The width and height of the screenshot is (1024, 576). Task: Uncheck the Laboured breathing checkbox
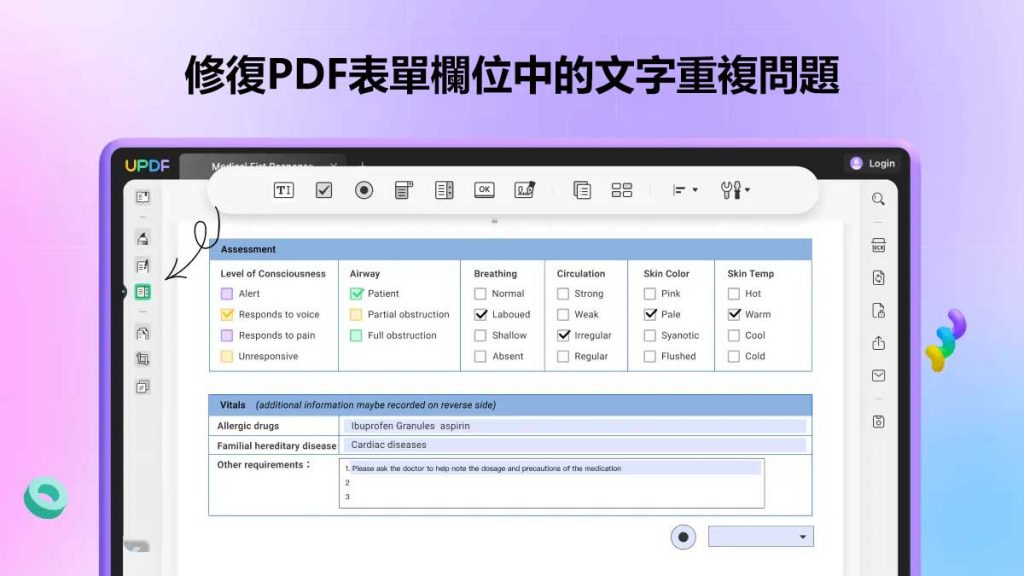click(x=481, y=314)
